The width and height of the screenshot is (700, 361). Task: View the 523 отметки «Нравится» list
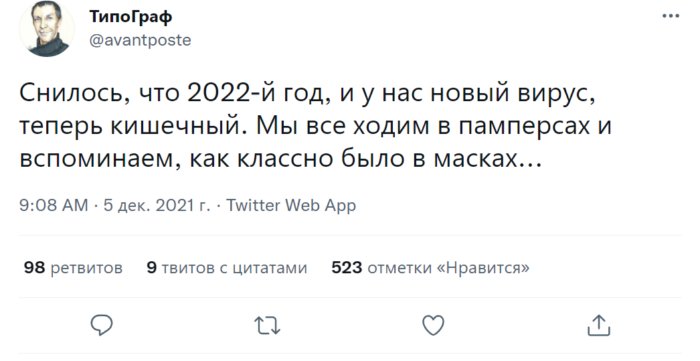430,267
